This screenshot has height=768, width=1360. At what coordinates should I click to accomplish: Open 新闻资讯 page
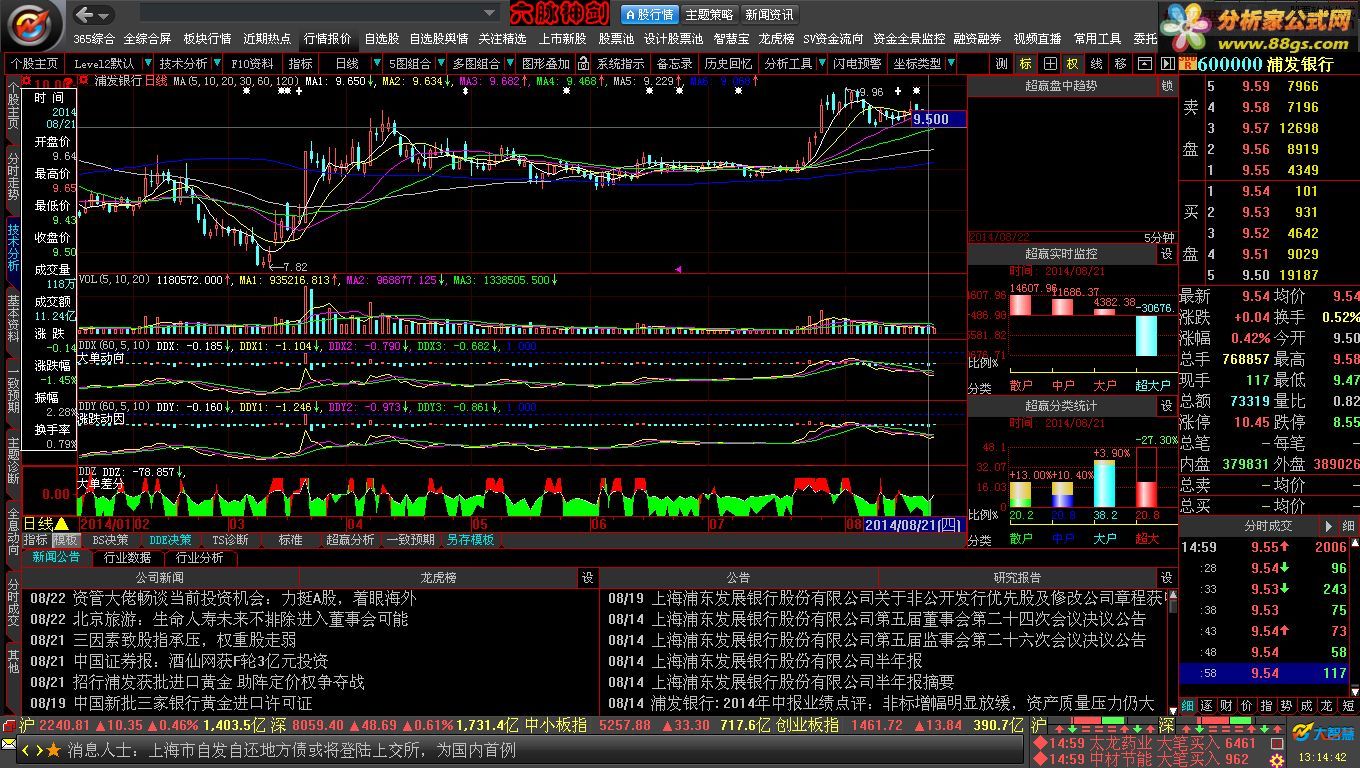coord(769,14)
